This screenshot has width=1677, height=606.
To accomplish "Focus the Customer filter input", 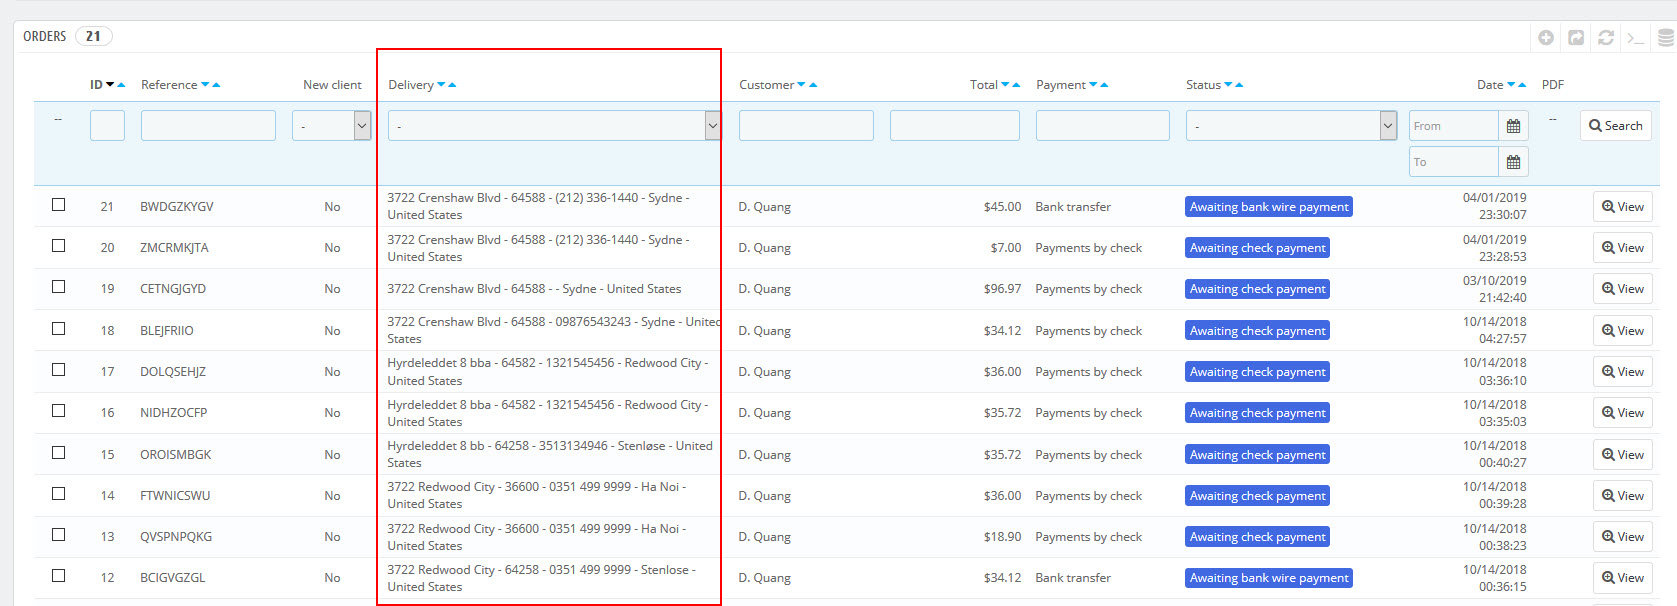I will tap(806, 126).
